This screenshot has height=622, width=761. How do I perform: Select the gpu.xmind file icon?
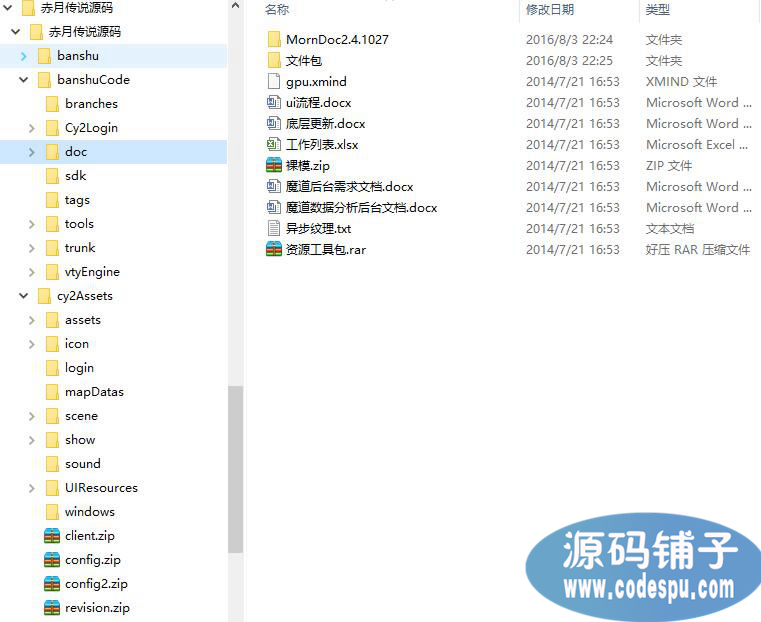click(274, 81)
